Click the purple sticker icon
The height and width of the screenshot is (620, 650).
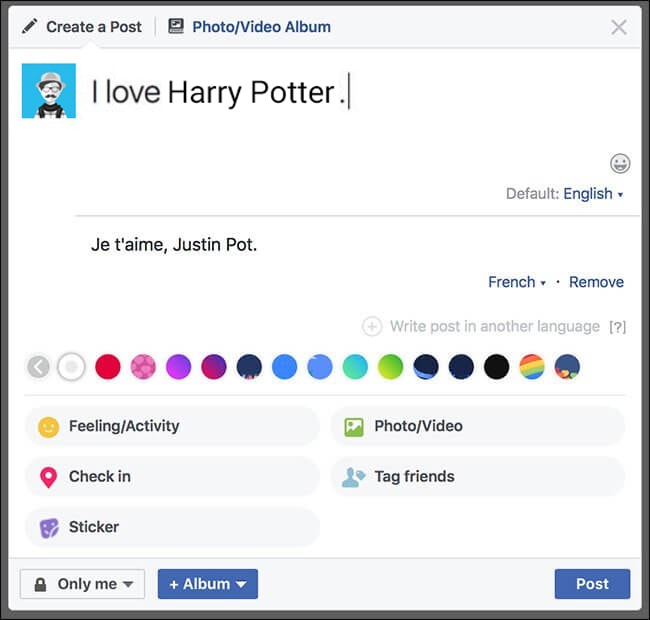(x=49, y=528)
